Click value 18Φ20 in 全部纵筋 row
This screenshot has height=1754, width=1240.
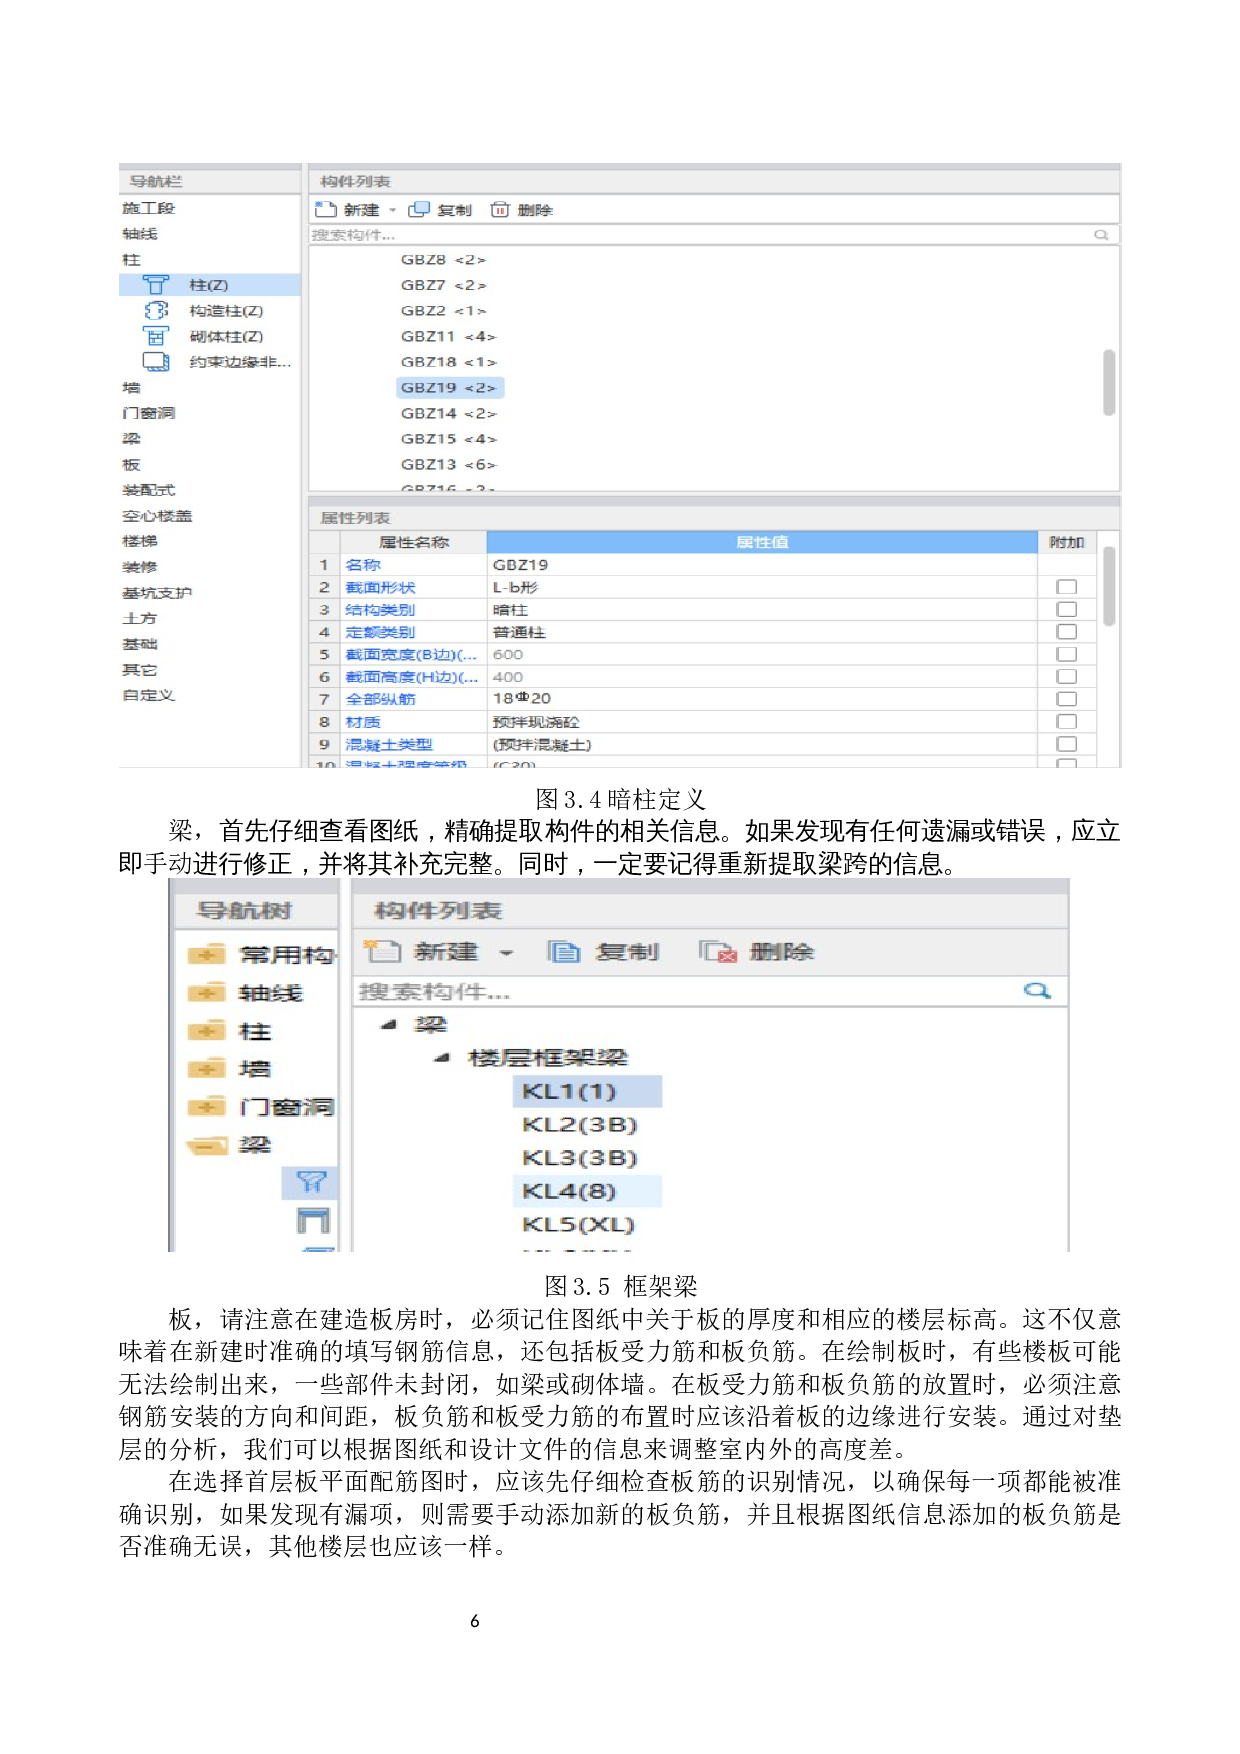pyautogui.click(x=522, y=698)
